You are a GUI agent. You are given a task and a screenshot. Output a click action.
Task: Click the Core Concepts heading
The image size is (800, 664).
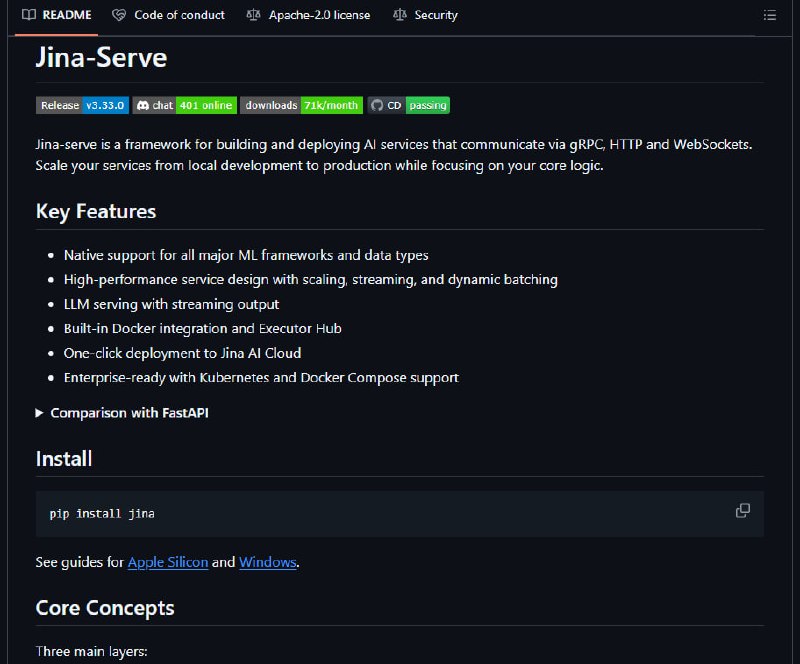(x=105, y=608)
